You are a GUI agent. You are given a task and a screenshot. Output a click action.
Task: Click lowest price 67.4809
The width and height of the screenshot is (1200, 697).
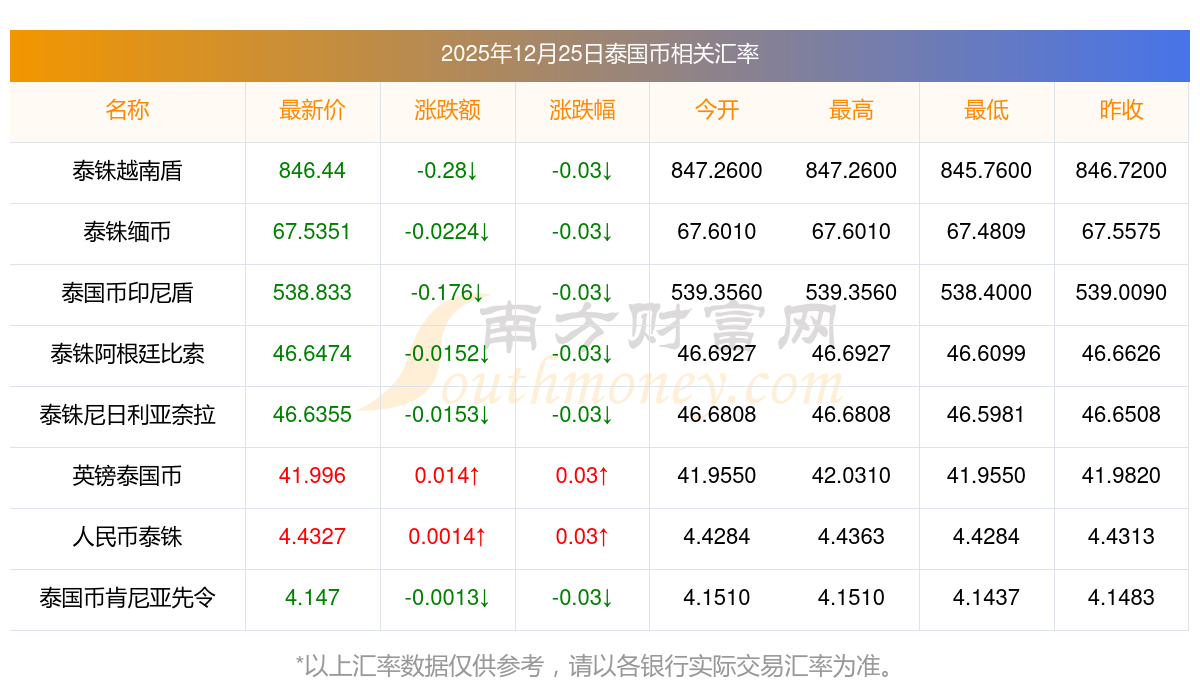[x=986, y=232]
